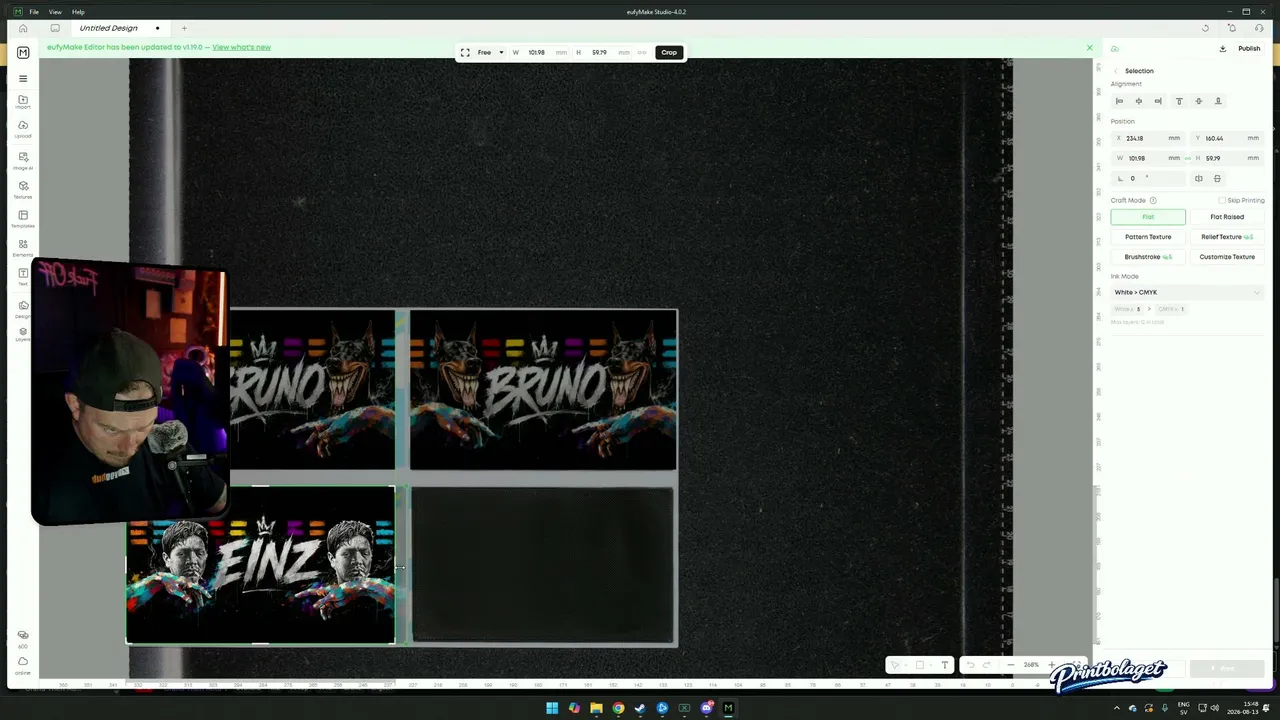Click the eufyMake M logo button
This screenshot has width=1280, height=720.
click(23, 52)
